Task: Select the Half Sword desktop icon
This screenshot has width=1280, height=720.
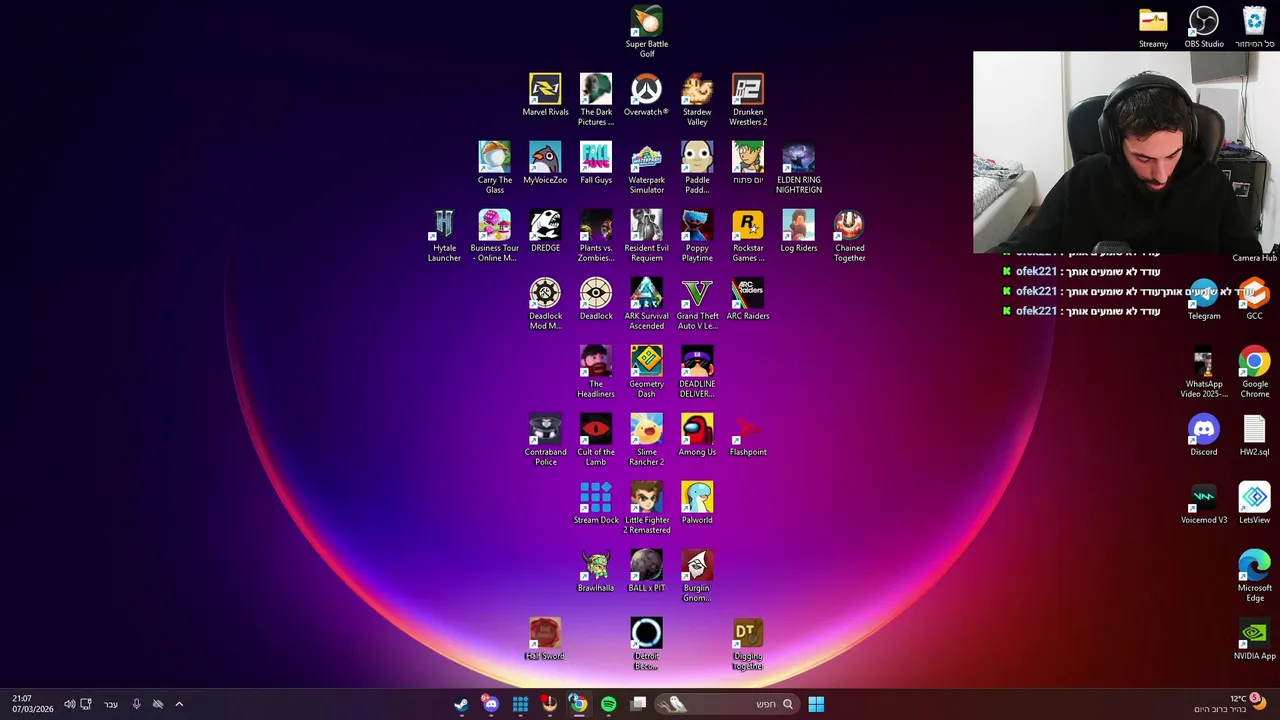Action: (x=545, y=639)
